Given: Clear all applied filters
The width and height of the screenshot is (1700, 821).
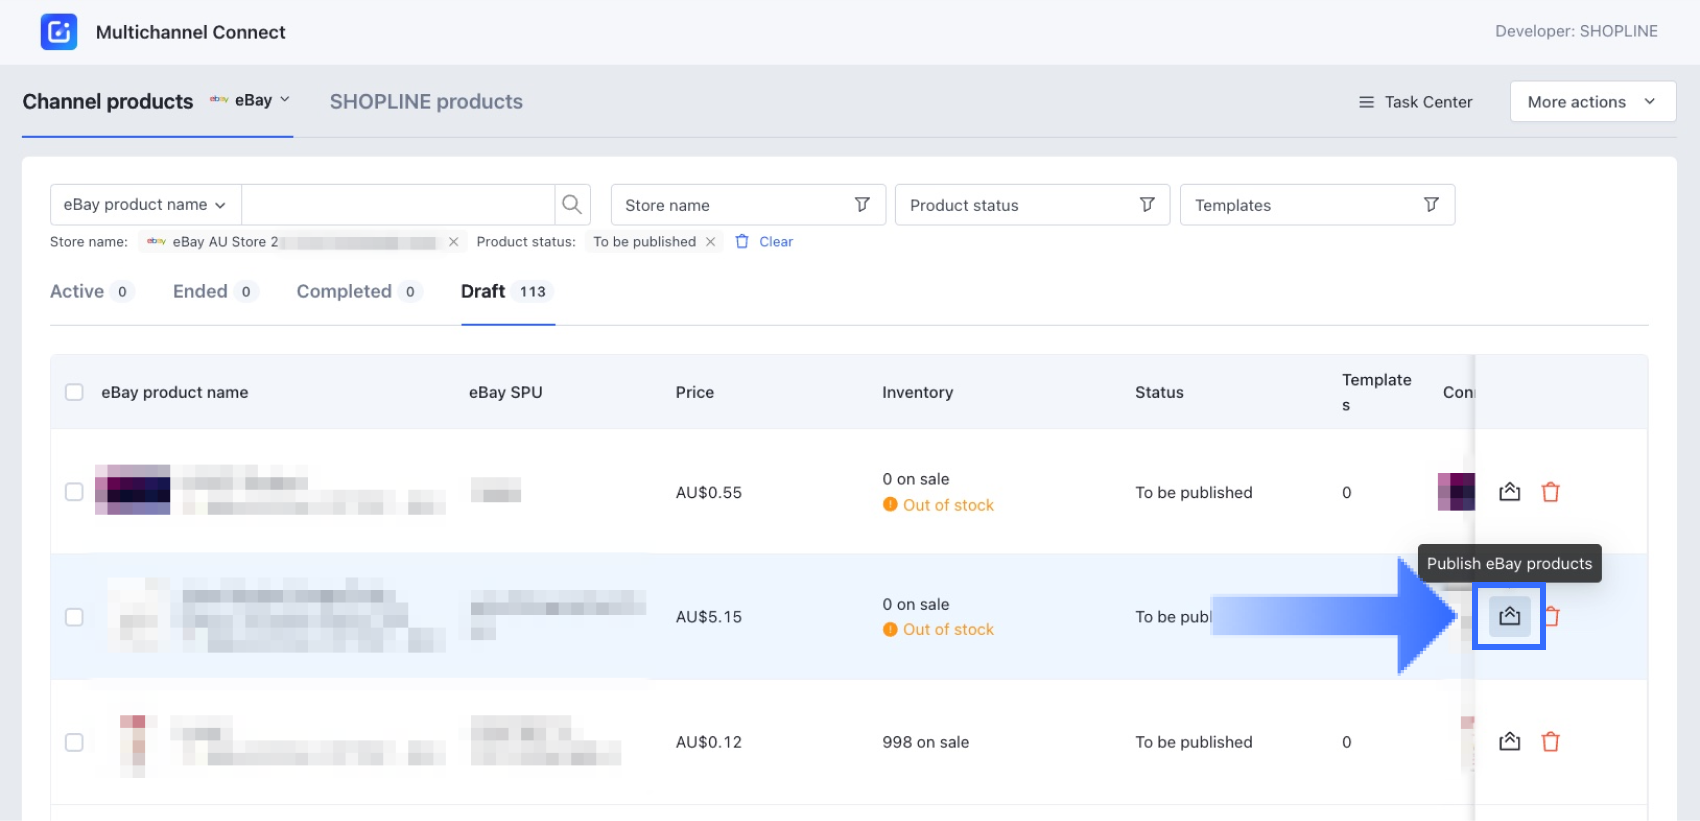Looking at the screenshot, I should pyautogui.click(x=765, y=242).
